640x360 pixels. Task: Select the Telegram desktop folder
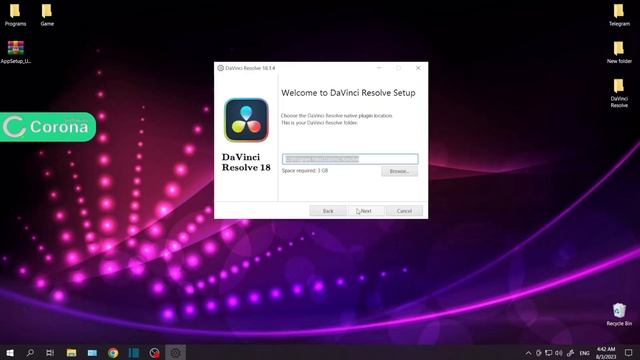[619, 15]
